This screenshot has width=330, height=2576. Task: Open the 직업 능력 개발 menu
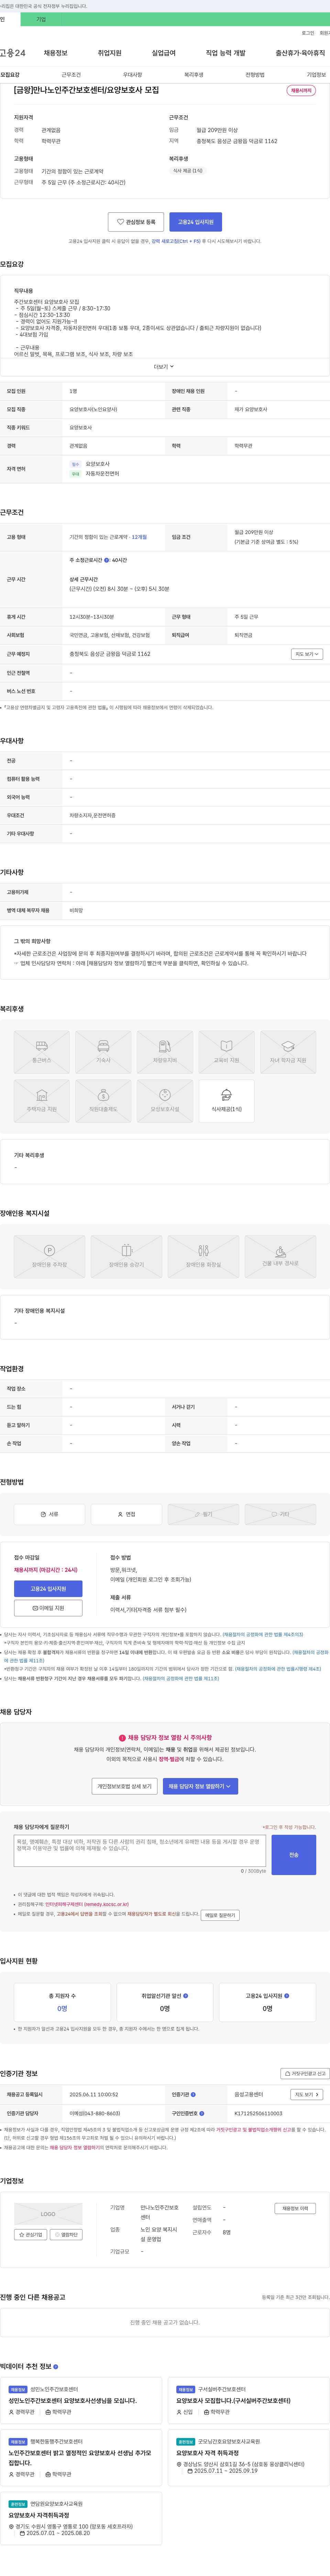pyautogui.click(x=225, y=53)
